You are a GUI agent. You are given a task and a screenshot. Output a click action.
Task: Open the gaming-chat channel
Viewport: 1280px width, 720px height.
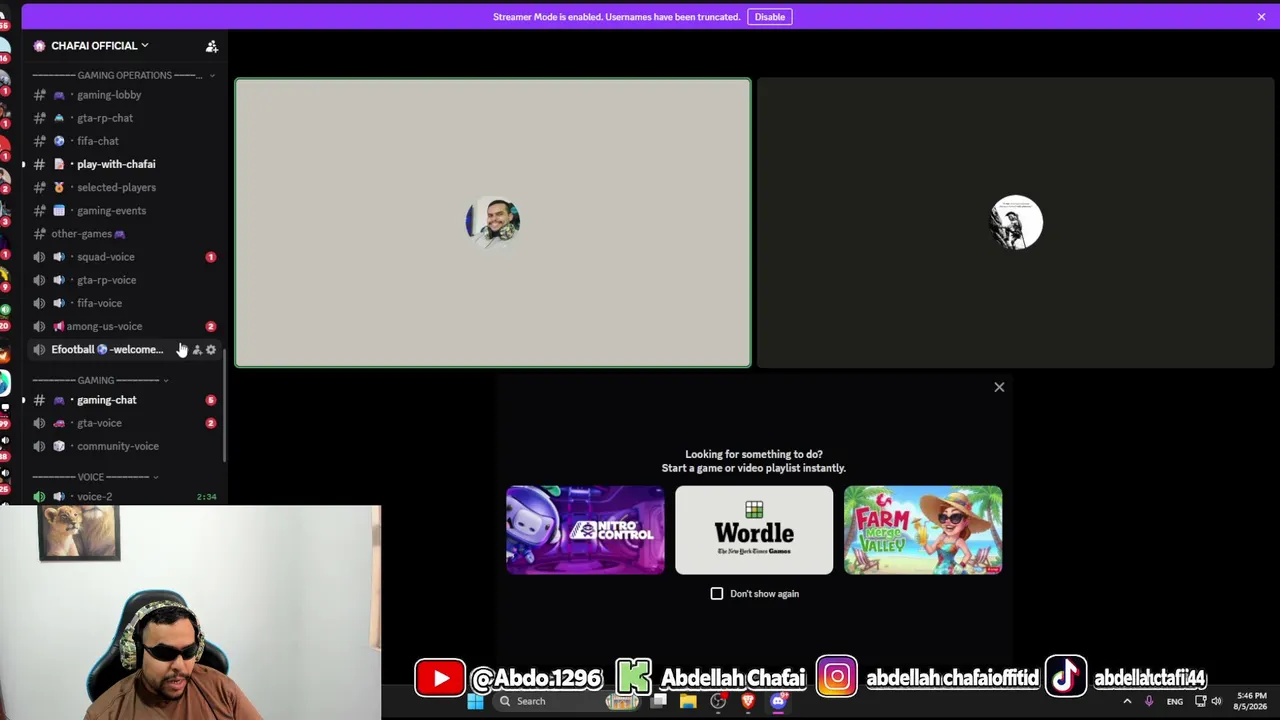coord(124,400)
